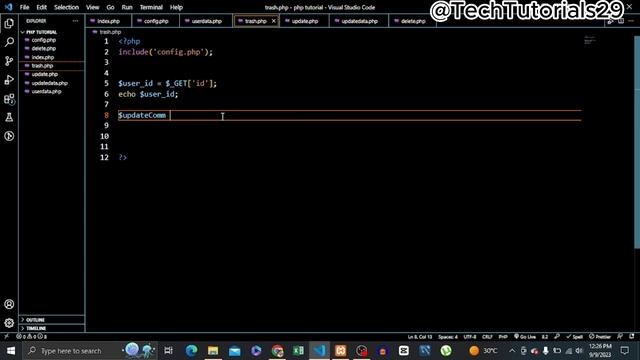Open the File menu
Image resolution: width=640 pixels, height=360 pixels.
pyautogui.click(x=24, y=7)
